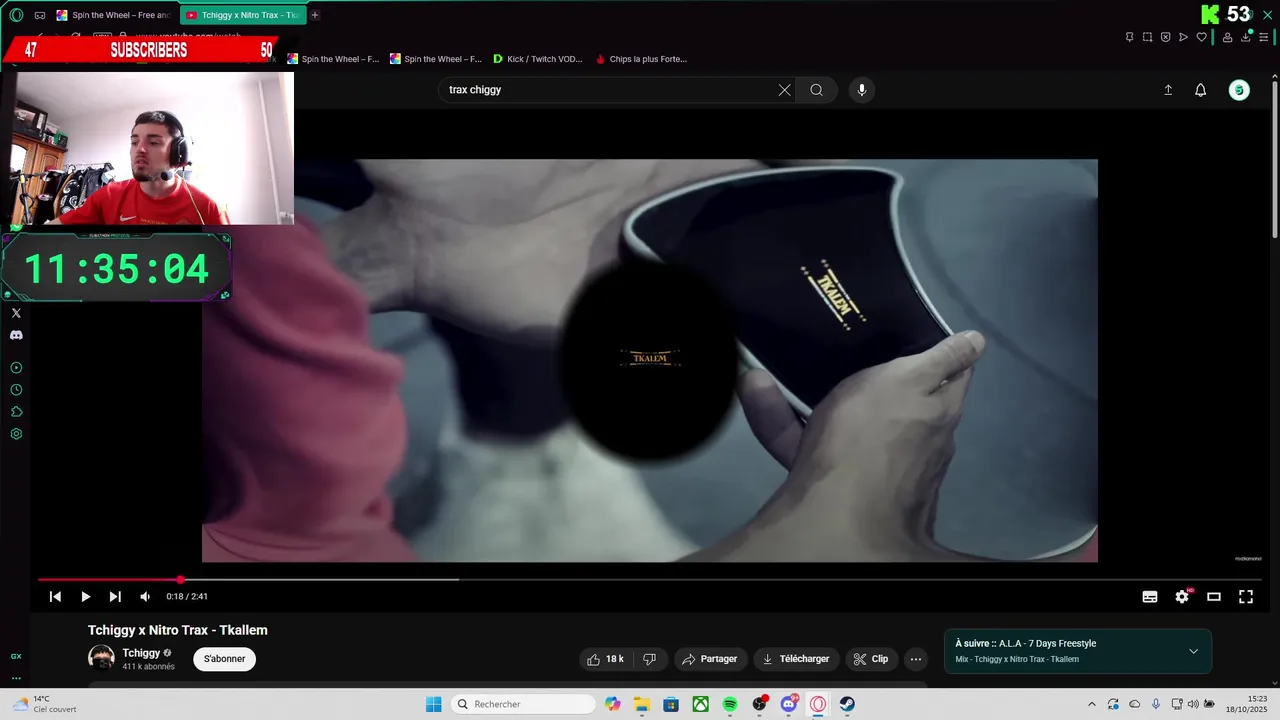Create a Clip with the scissors button
This screenshot has height=720, width=1280.
(x=870, y=659)
